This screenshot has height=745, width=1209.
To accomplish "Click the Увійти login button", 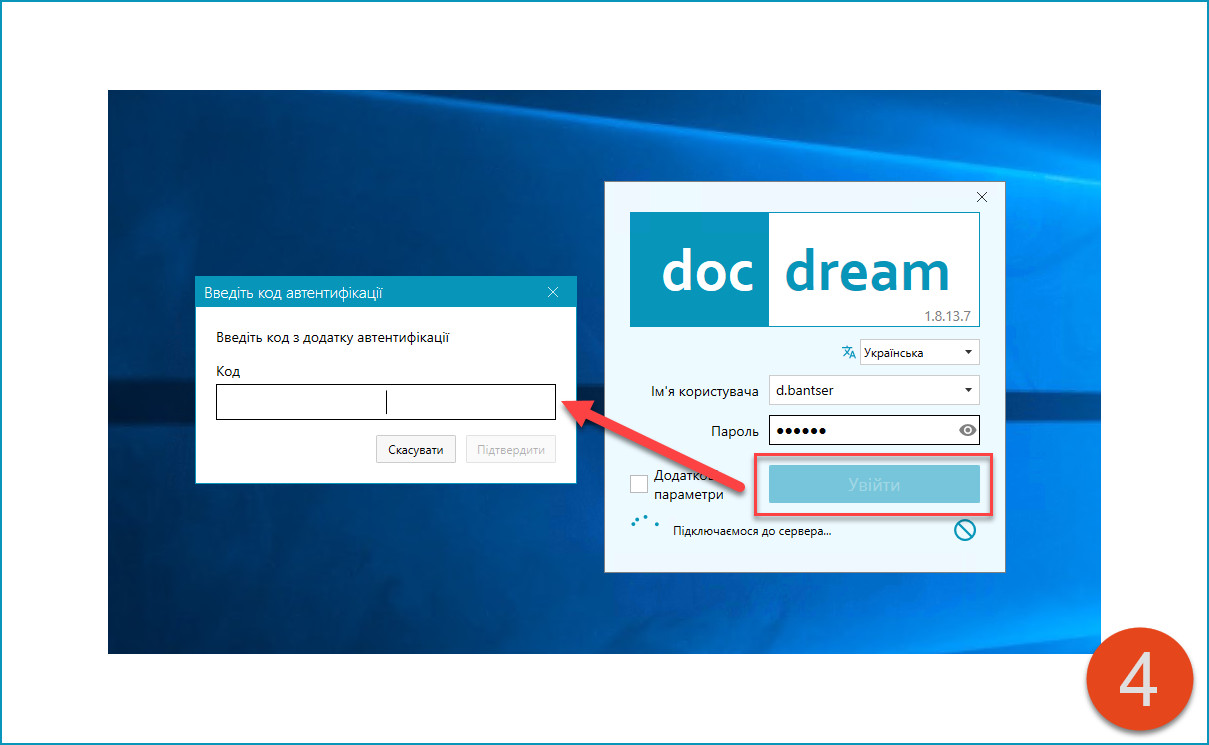I will [x=873, y=485].
